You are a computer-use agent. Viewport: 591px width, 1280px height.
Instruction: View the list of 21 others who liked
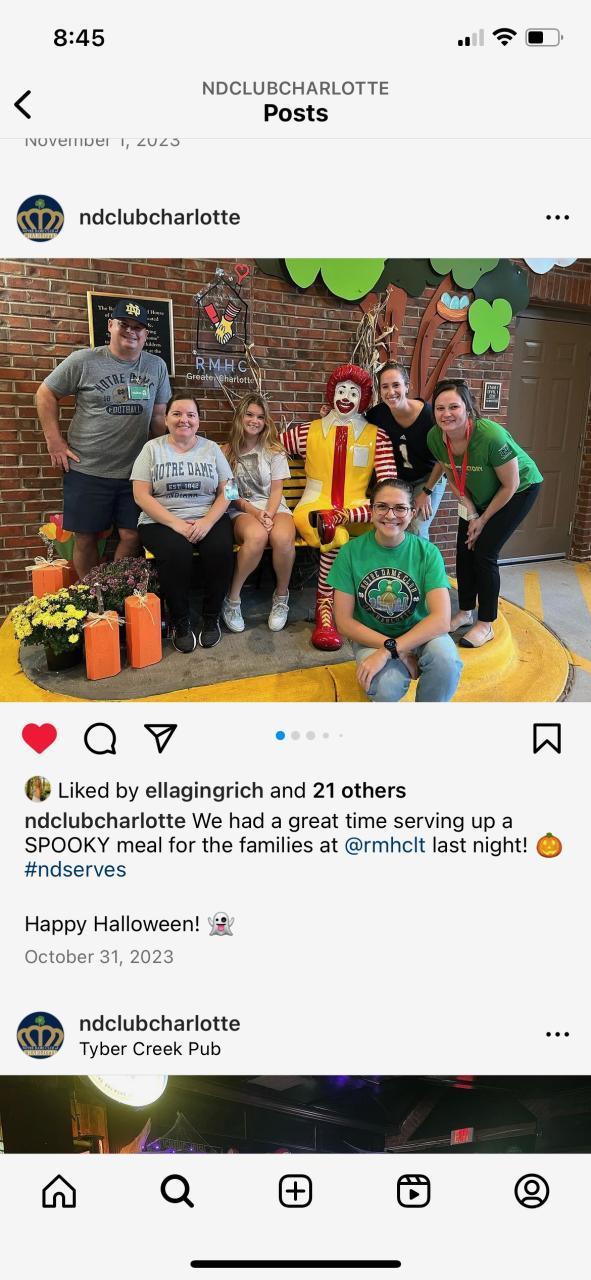pyautogui.click(x=359, y=790)
